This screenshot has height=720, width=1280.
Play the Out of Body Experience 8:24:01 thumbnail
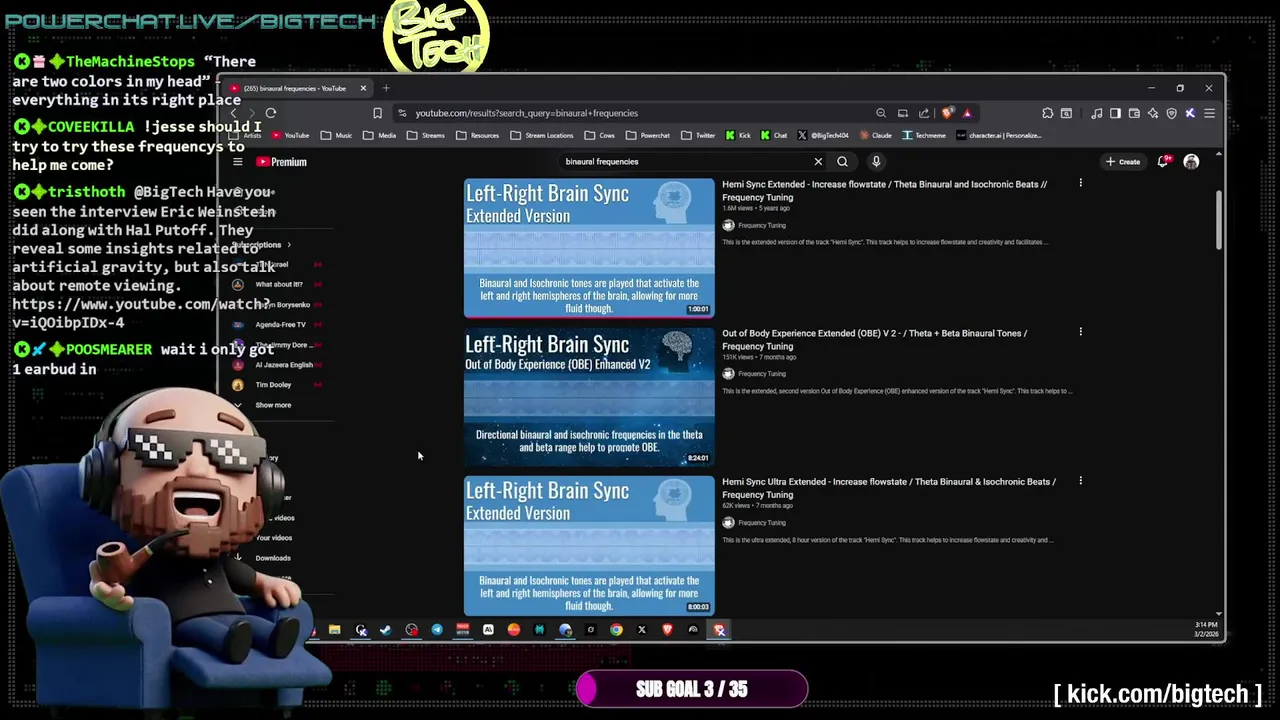pos(589,397)
